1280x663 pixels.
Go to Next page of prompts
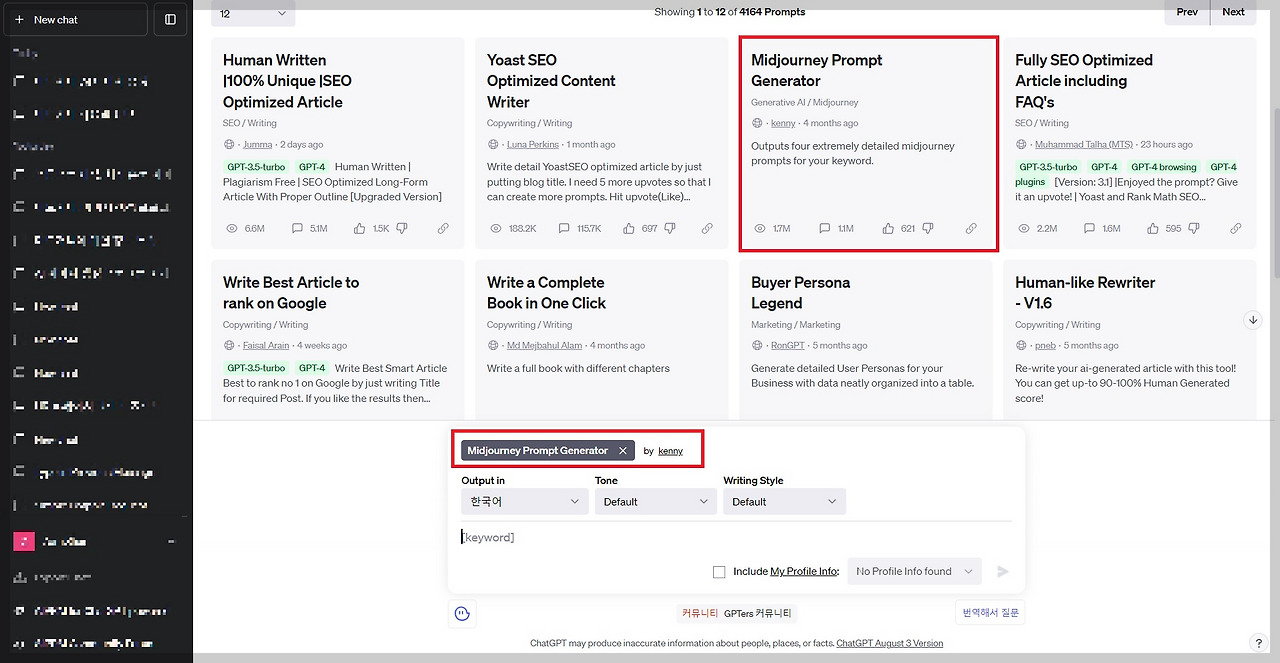coord(1233,12)
